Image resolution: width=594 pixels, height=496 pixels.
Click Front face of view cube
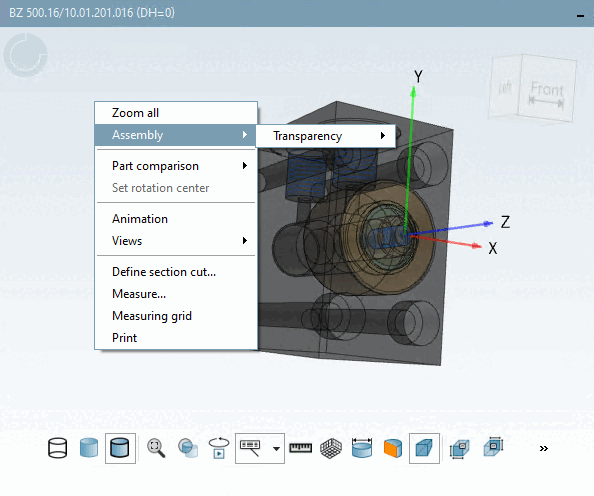click(547, 90)
